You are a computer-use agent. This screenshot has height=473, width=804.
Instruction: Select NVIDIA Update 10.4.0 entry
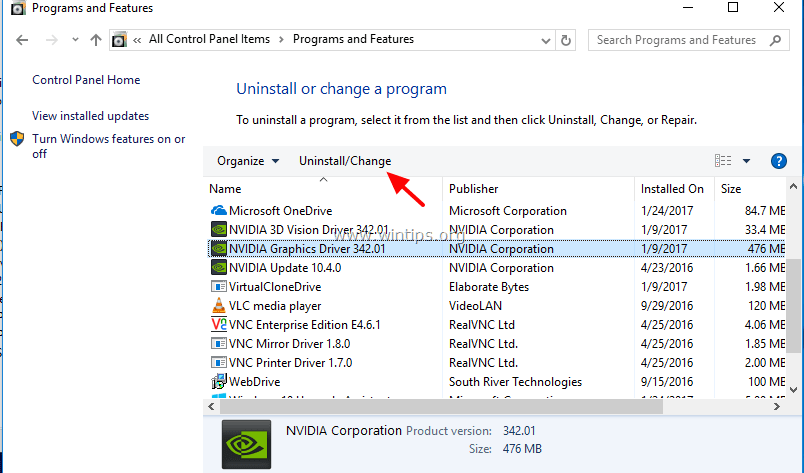[x=285, y=268]
